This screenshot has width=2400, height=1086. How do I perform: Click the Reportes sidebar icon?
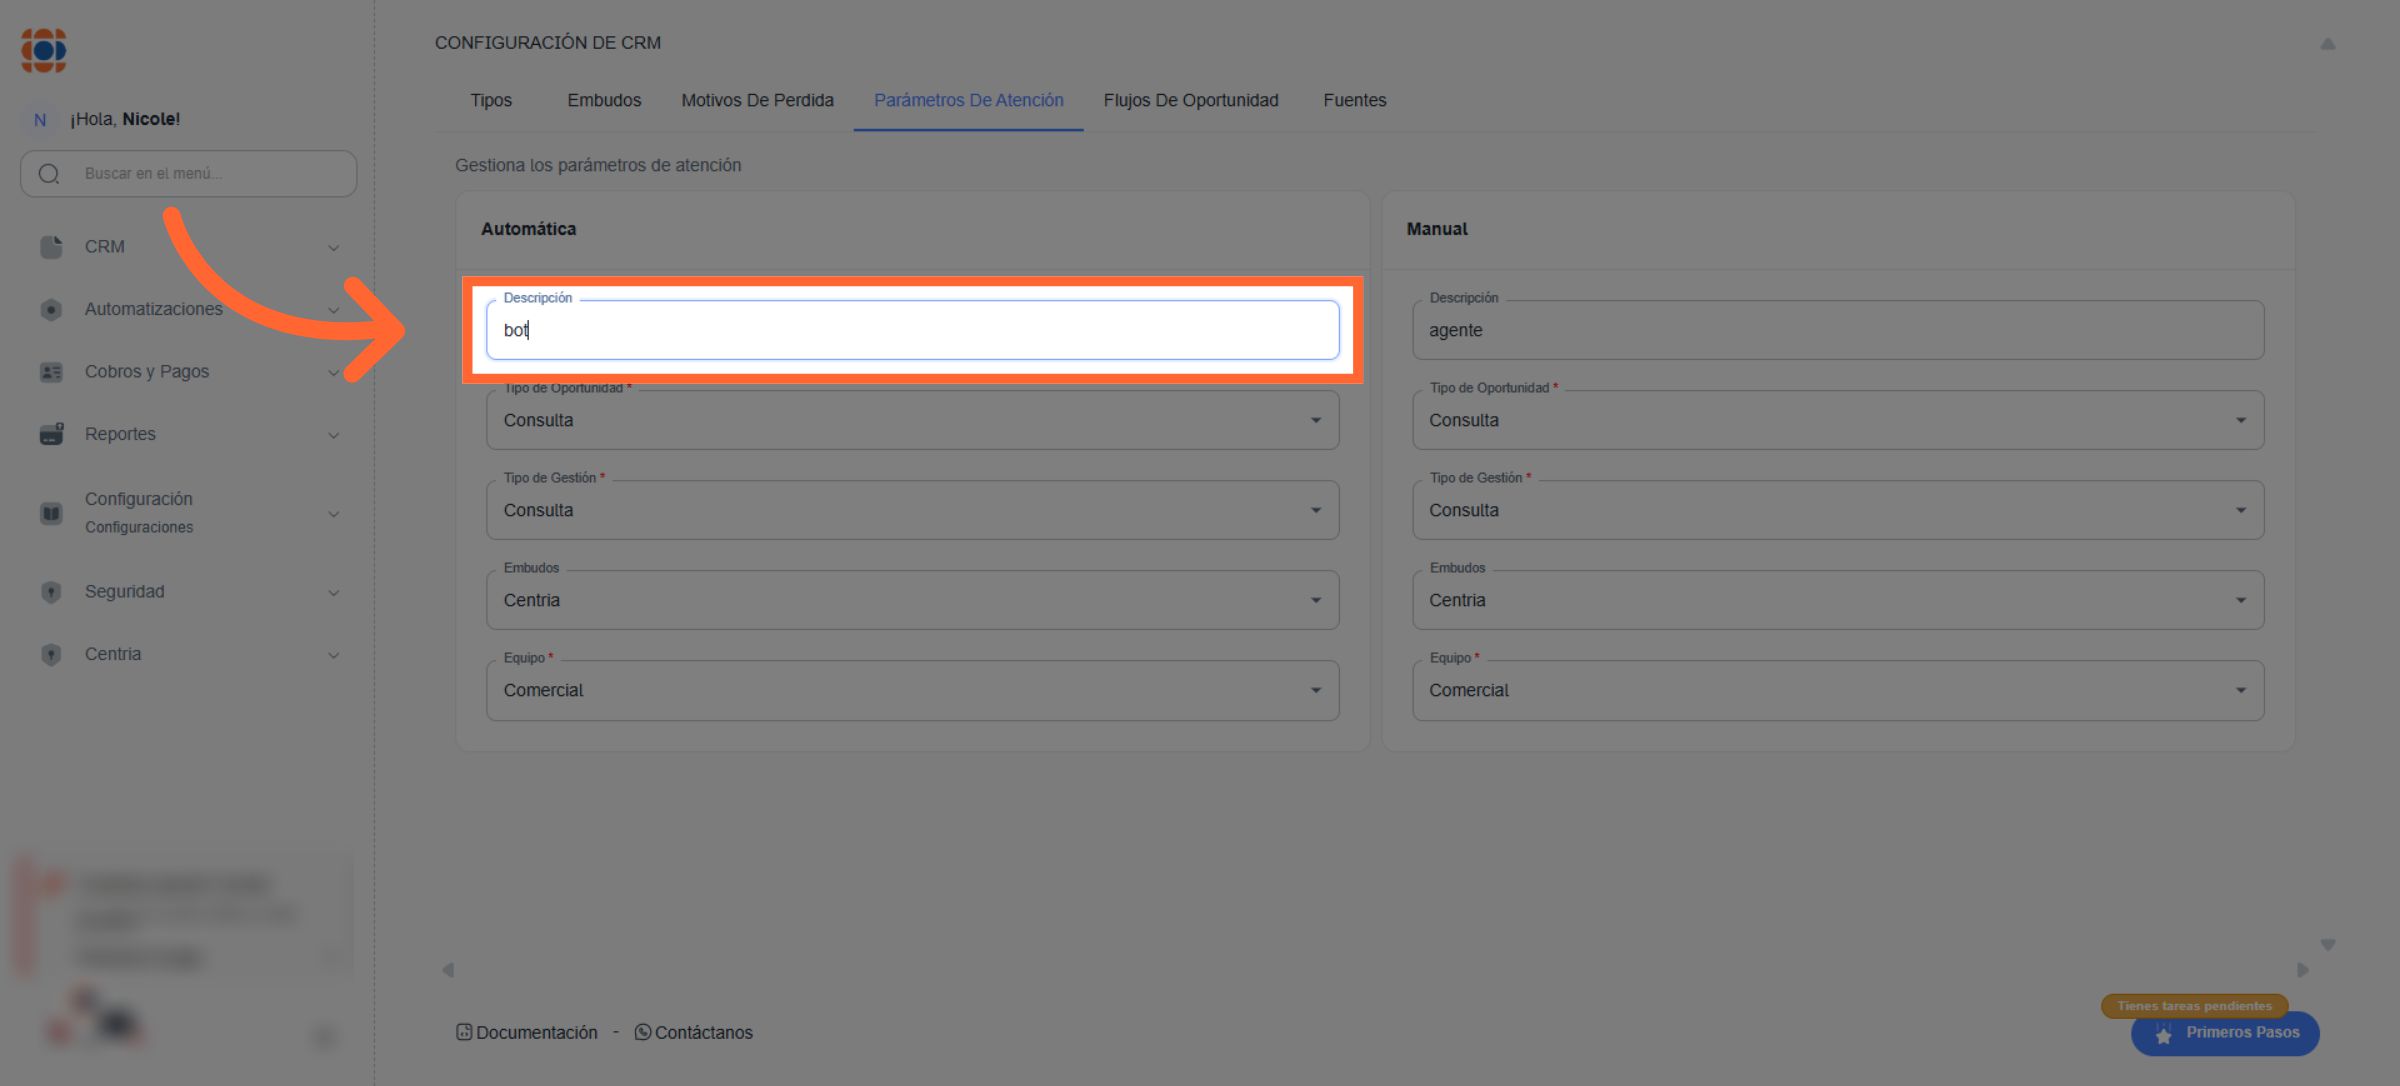point(51,434)
